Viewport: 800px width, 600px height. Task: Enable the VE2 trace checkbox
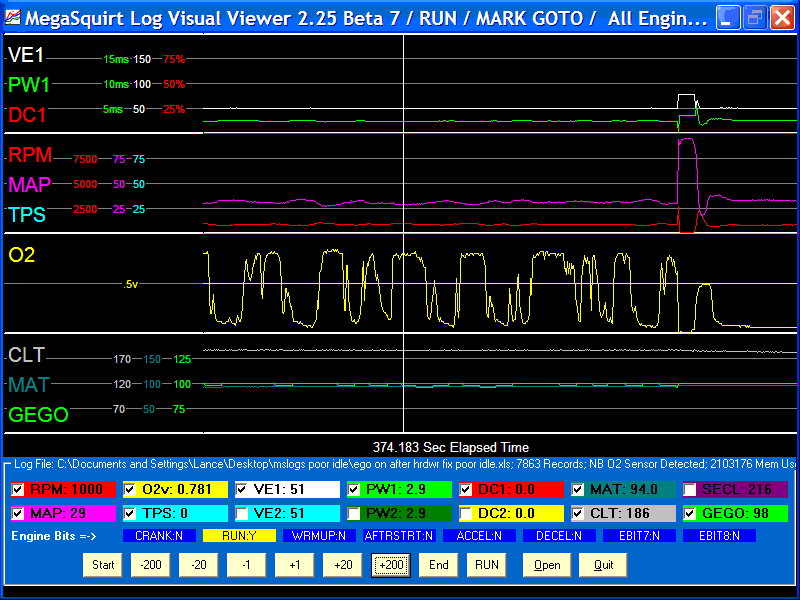pyautogui.click(x=242, y=513)
